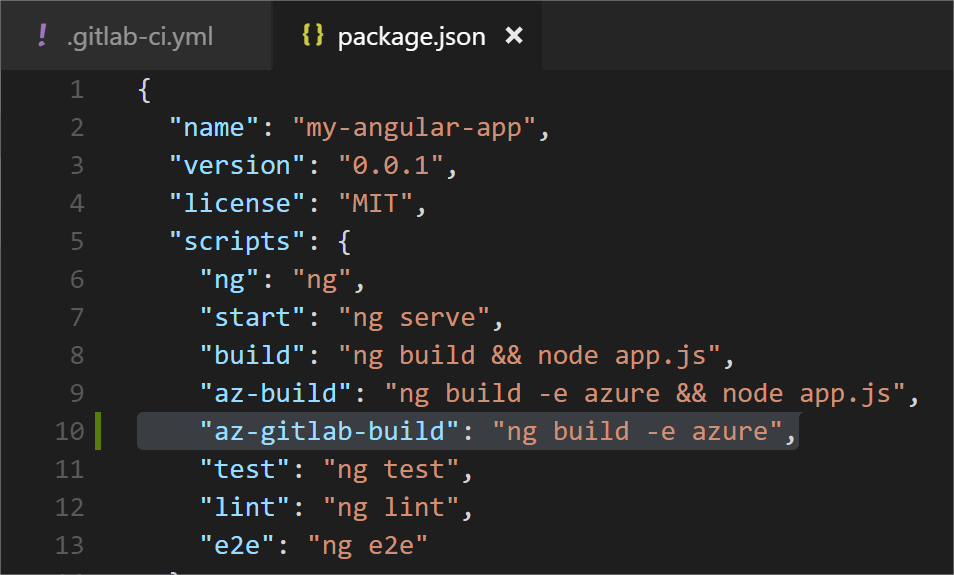
Task: Click the "az-build" script key
Action: [x=276, y=394]
